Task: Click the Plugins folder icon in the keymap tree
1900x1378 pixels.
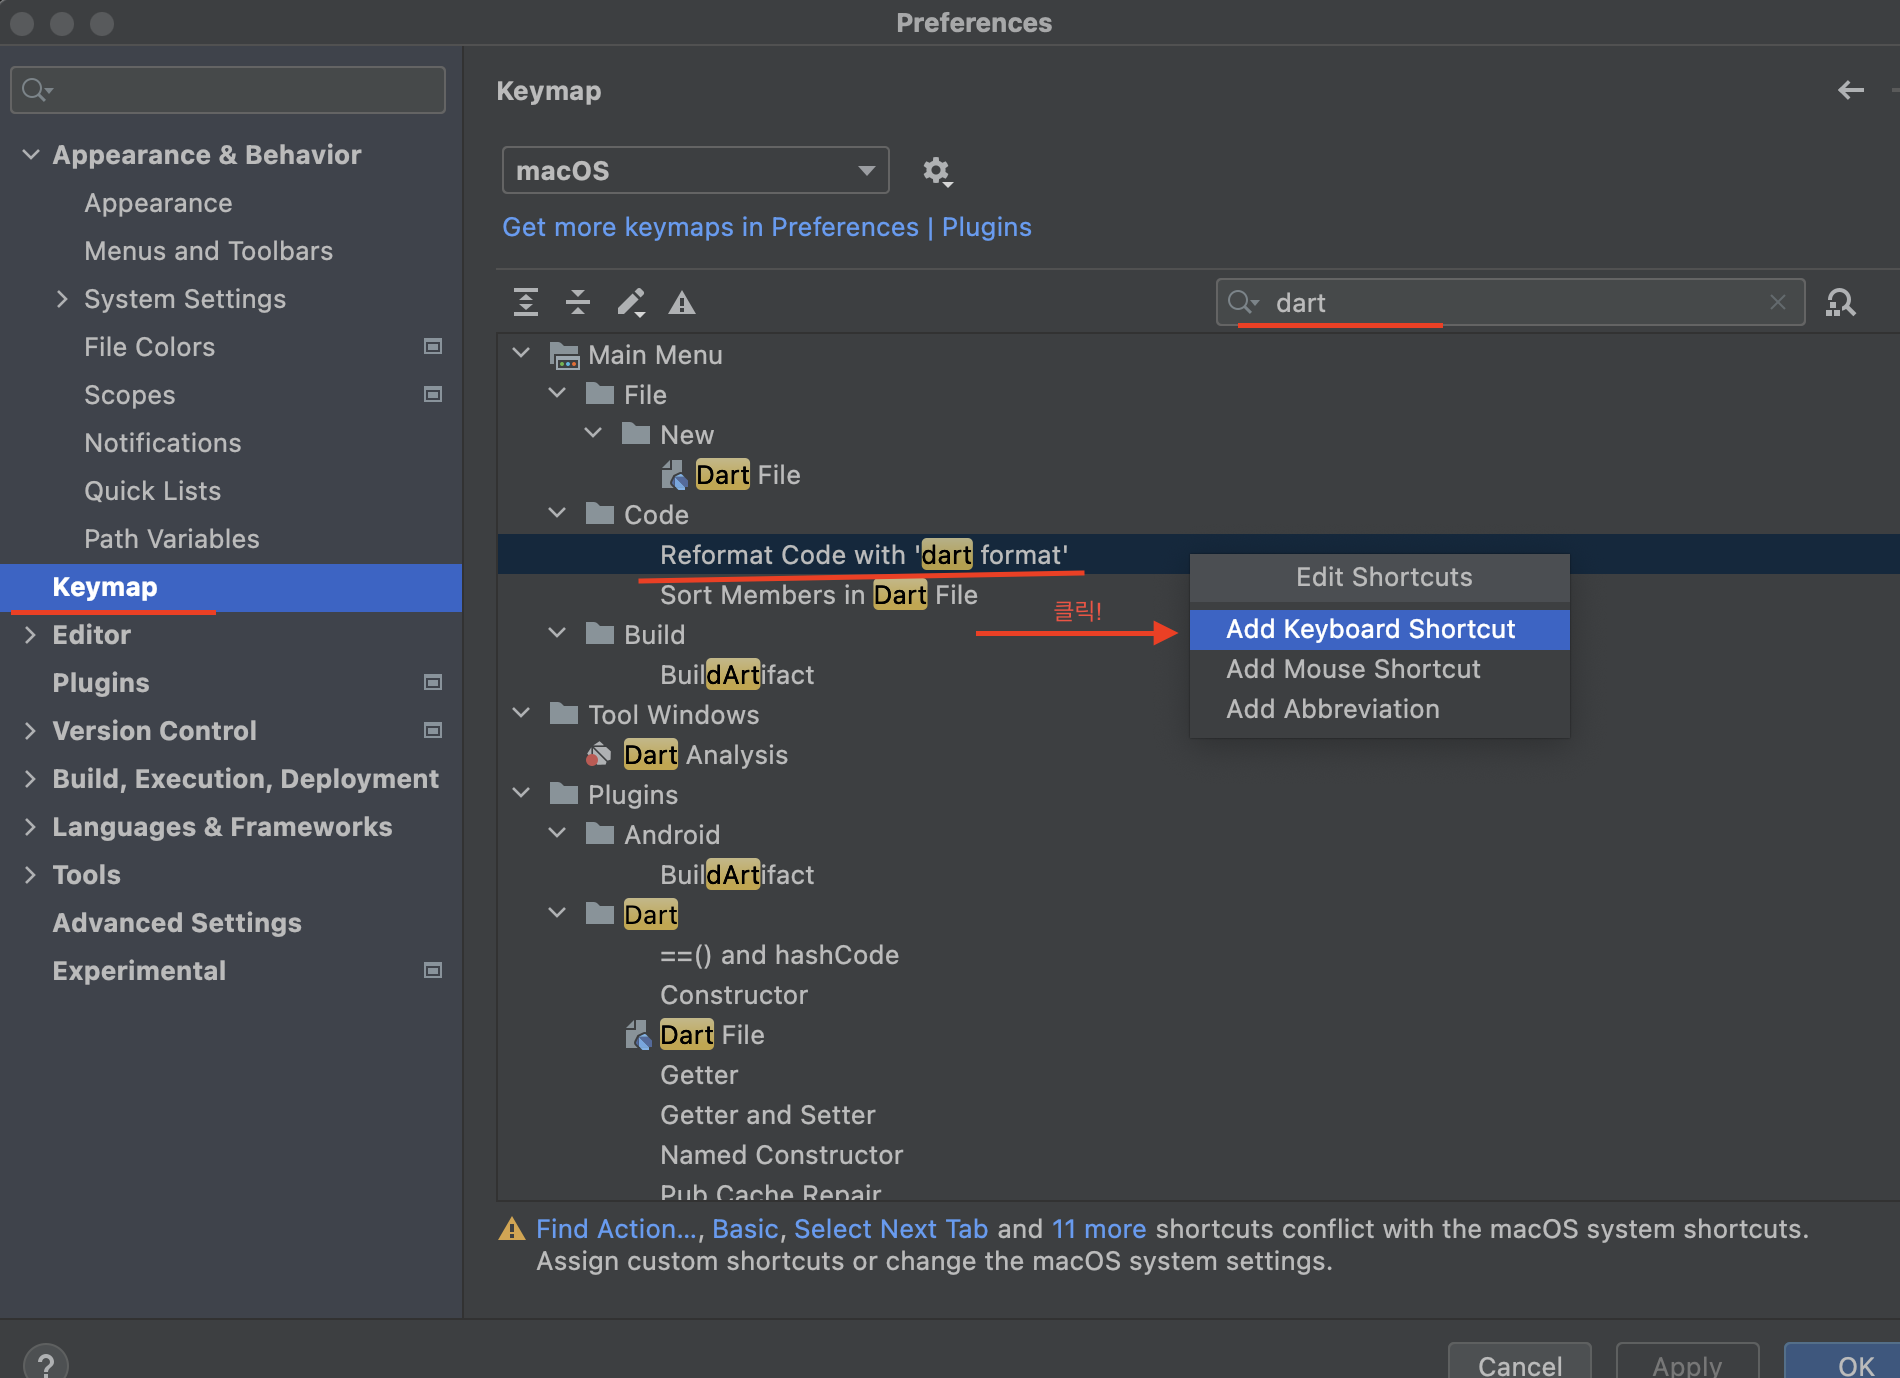Action: click(565, 794)
